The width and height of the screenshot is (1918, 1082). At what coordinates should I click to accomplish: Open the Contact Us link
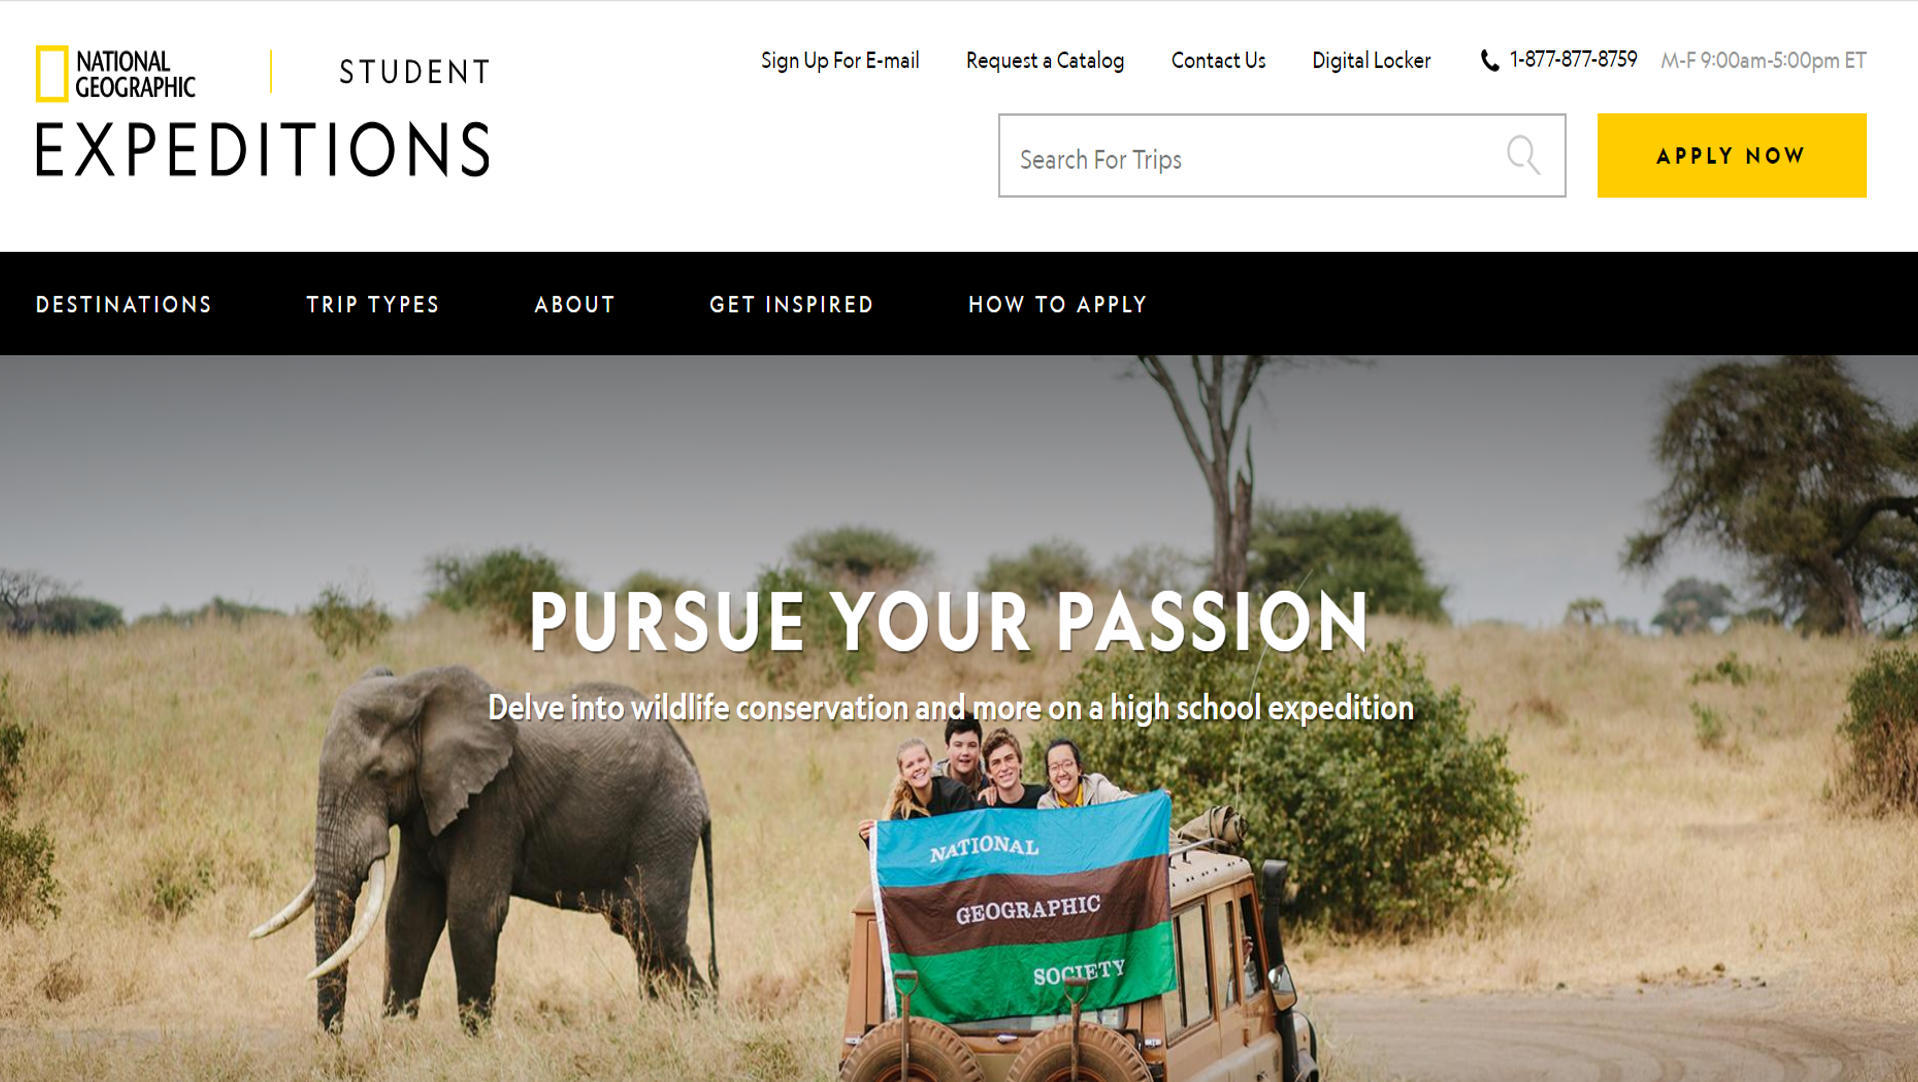click(x=1218, y=60)
